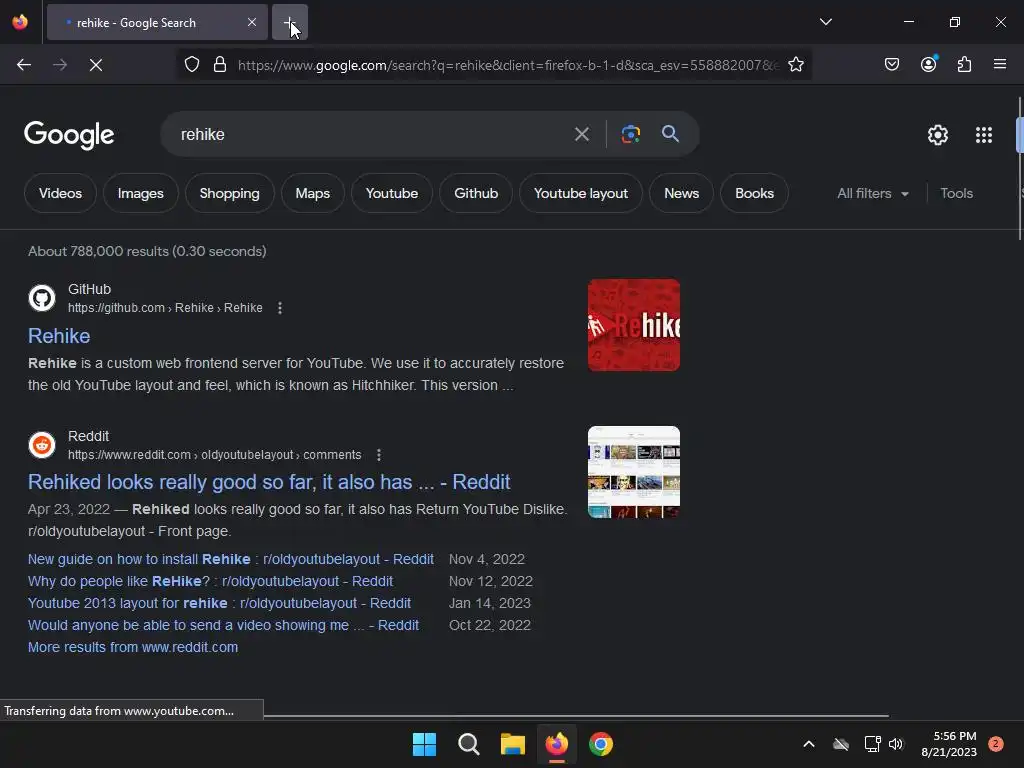The image size is (1024, 768).
Task: Open Google quick settings gear
Action: coord(938,135)
